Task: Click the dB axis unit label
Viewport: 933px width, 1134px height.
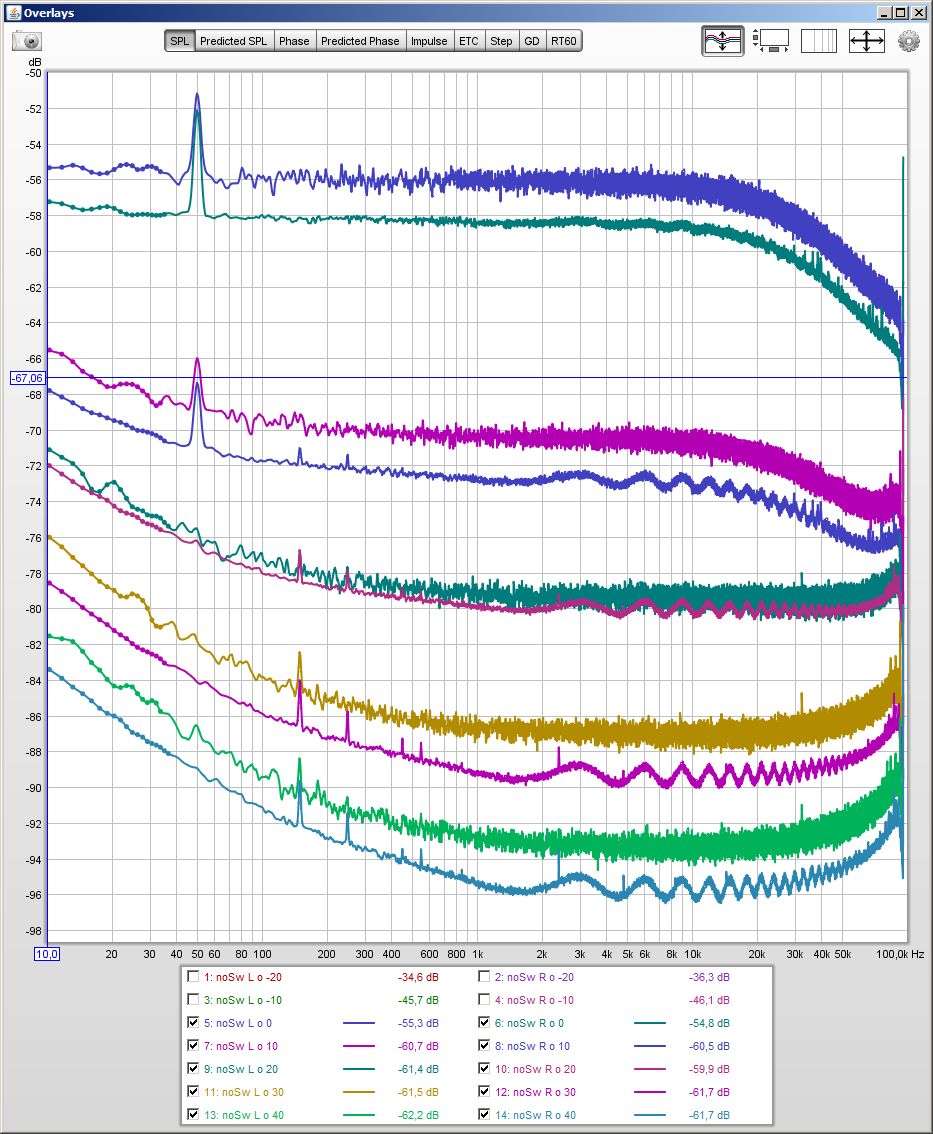Action: click(35, 62)
